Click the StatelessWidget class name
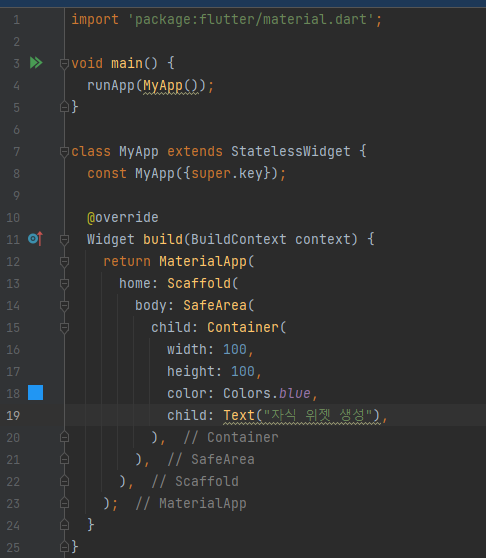 (x=291, y=152)
